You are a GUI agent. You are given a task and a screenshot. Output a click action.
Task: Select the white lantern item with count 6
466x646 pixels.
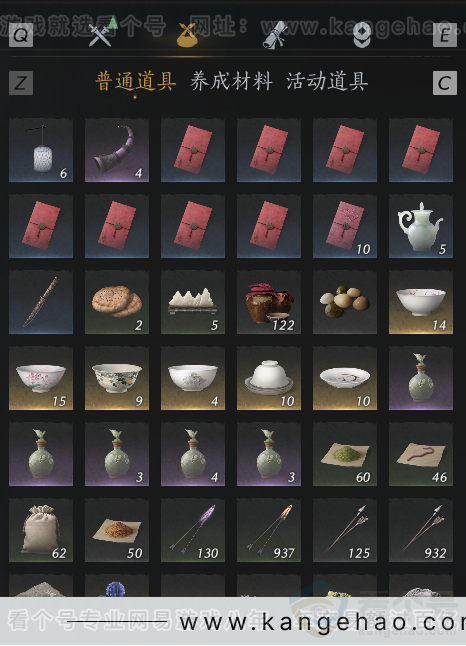tap(41, 150)
